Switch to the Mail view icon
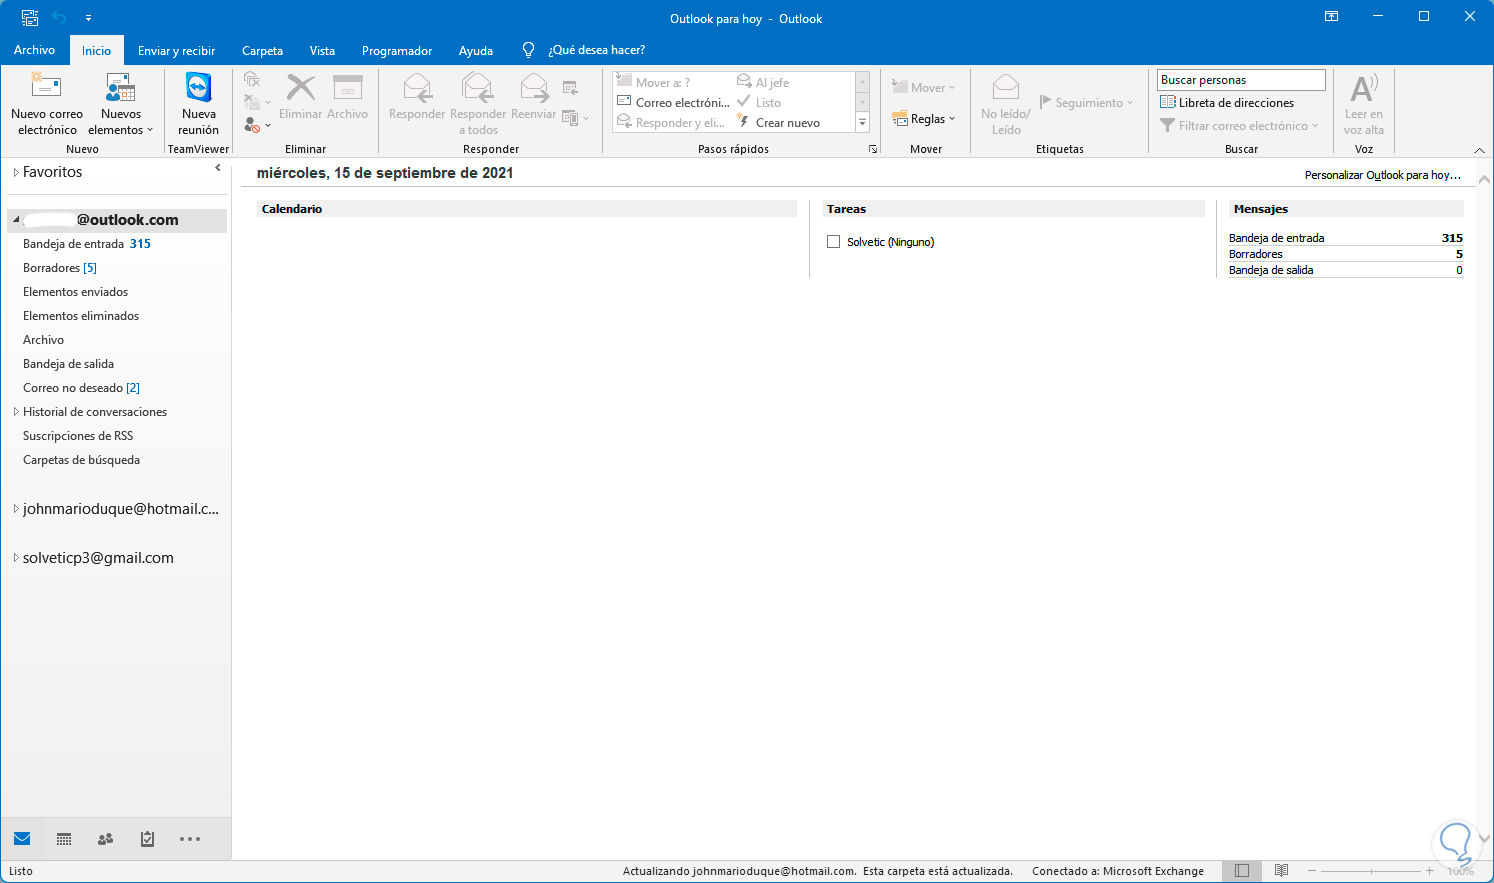 point(22,839)
